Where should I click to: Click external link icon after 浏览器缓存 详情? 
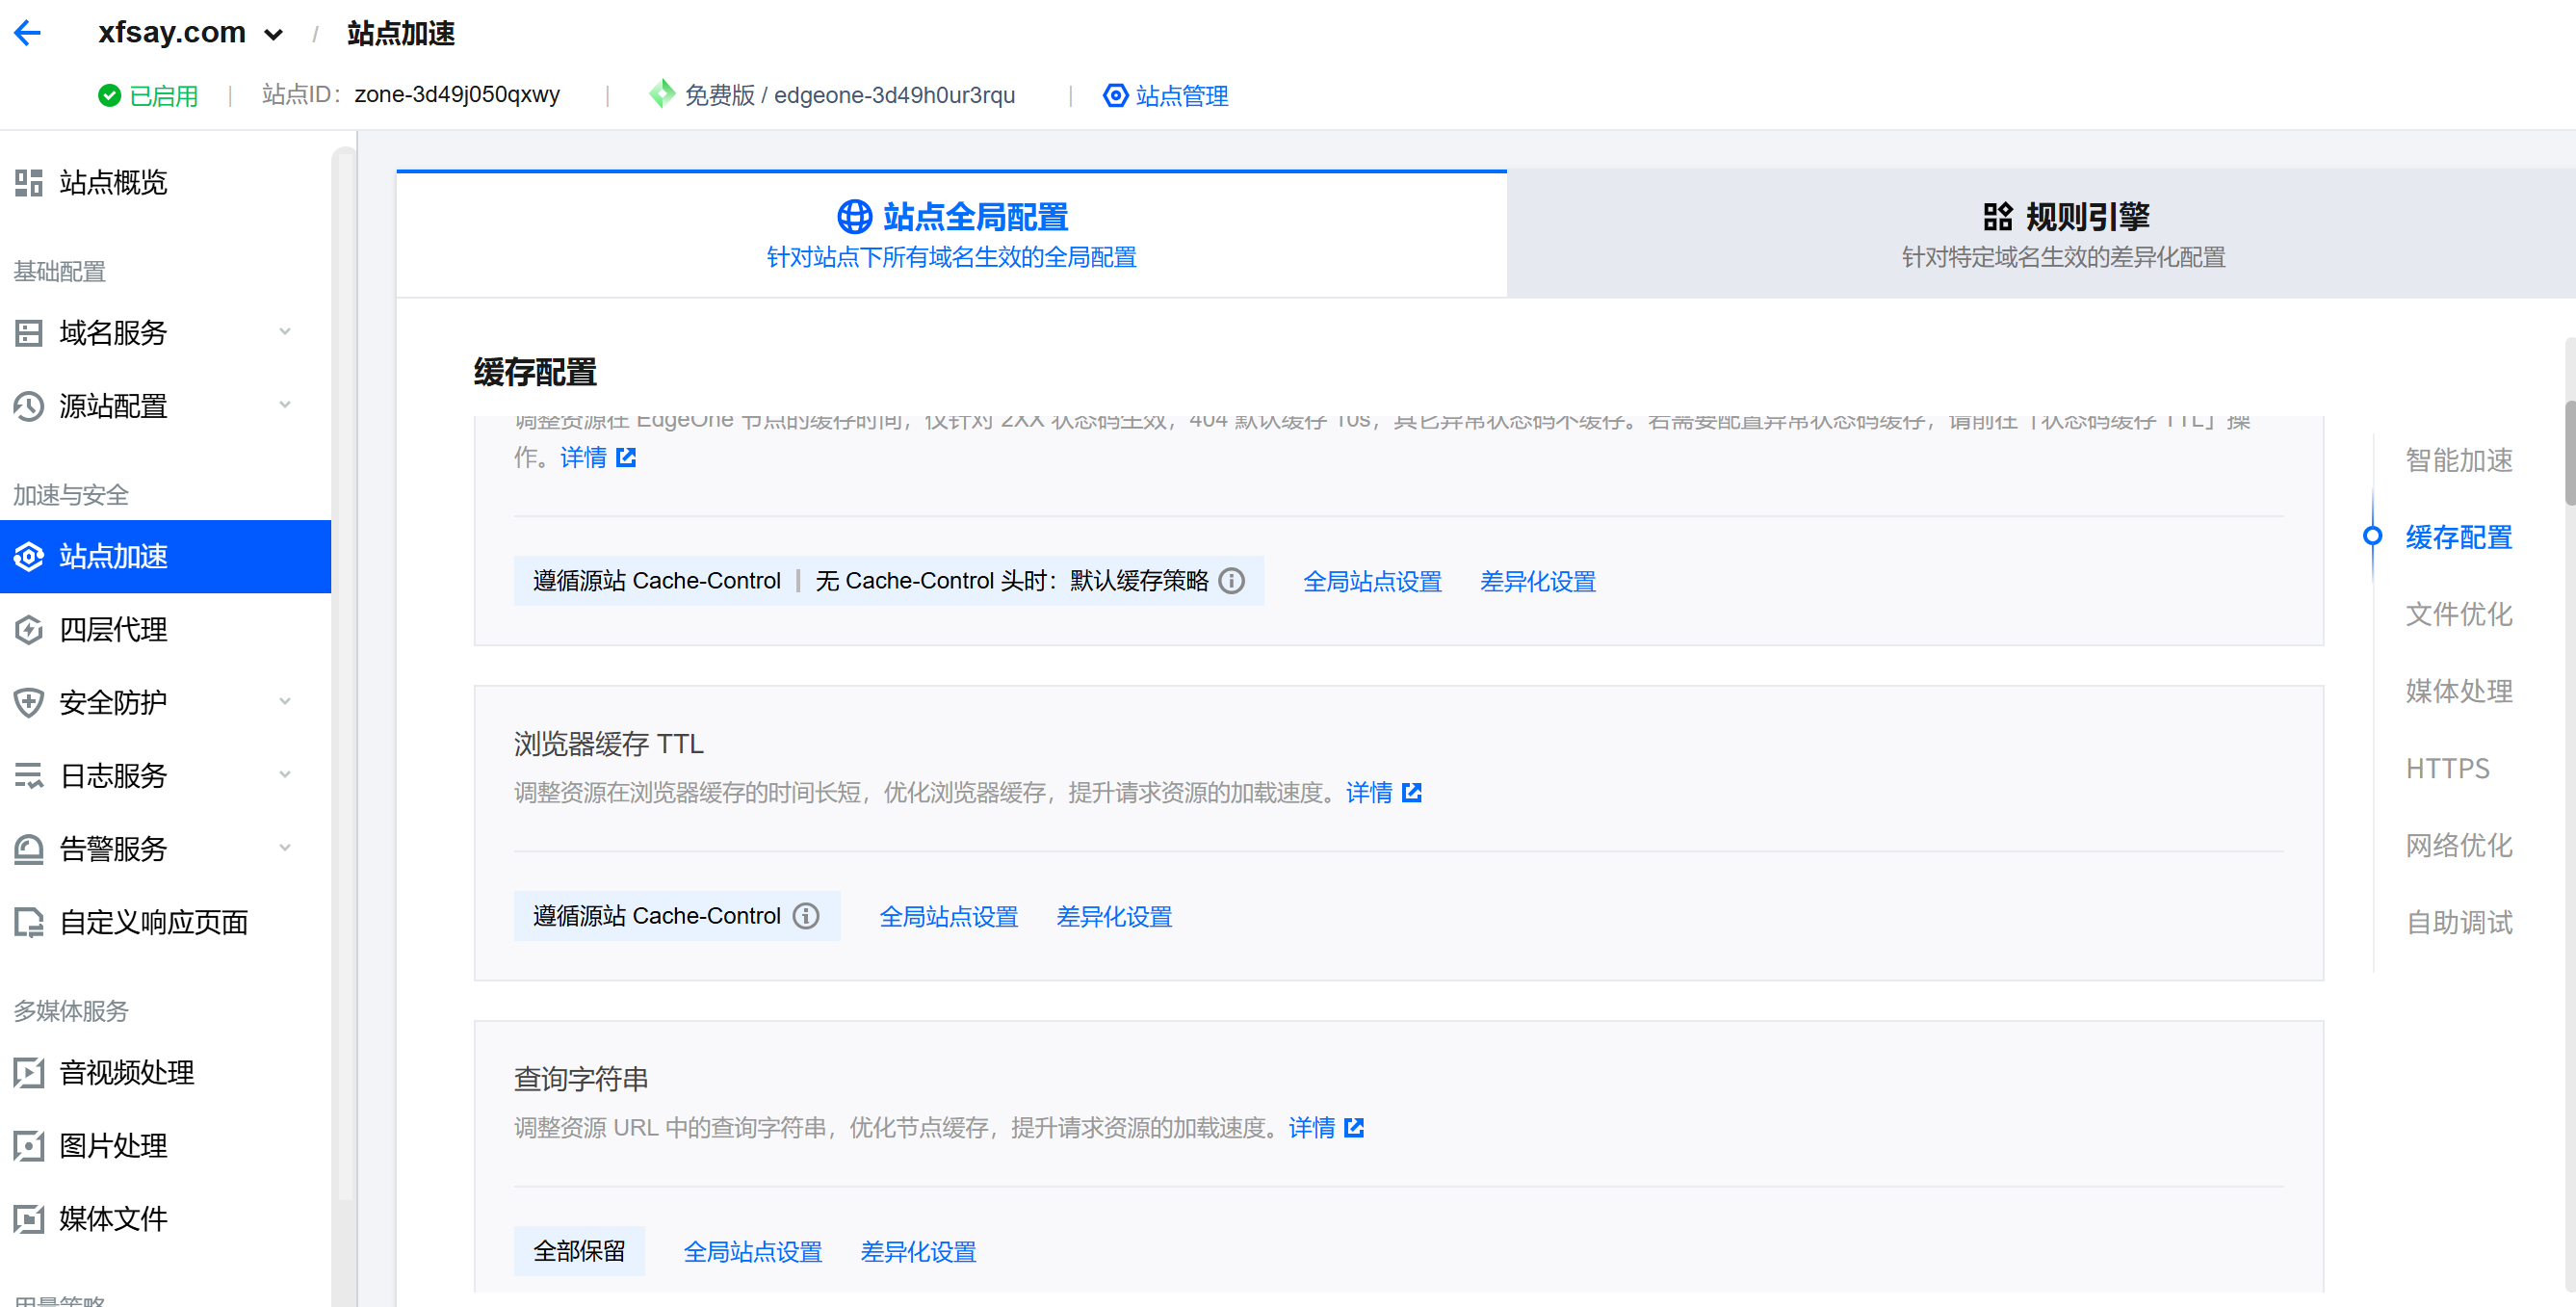(x=1412, y=793)
